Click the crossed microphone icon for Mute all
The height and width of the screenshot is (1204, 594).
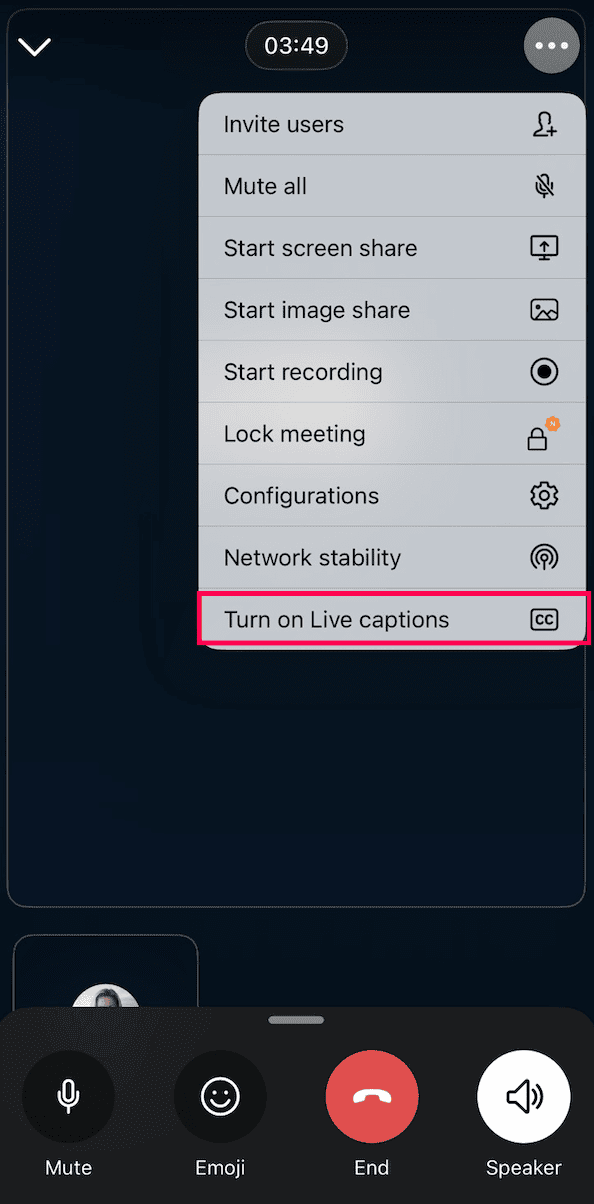click(544, 186)
